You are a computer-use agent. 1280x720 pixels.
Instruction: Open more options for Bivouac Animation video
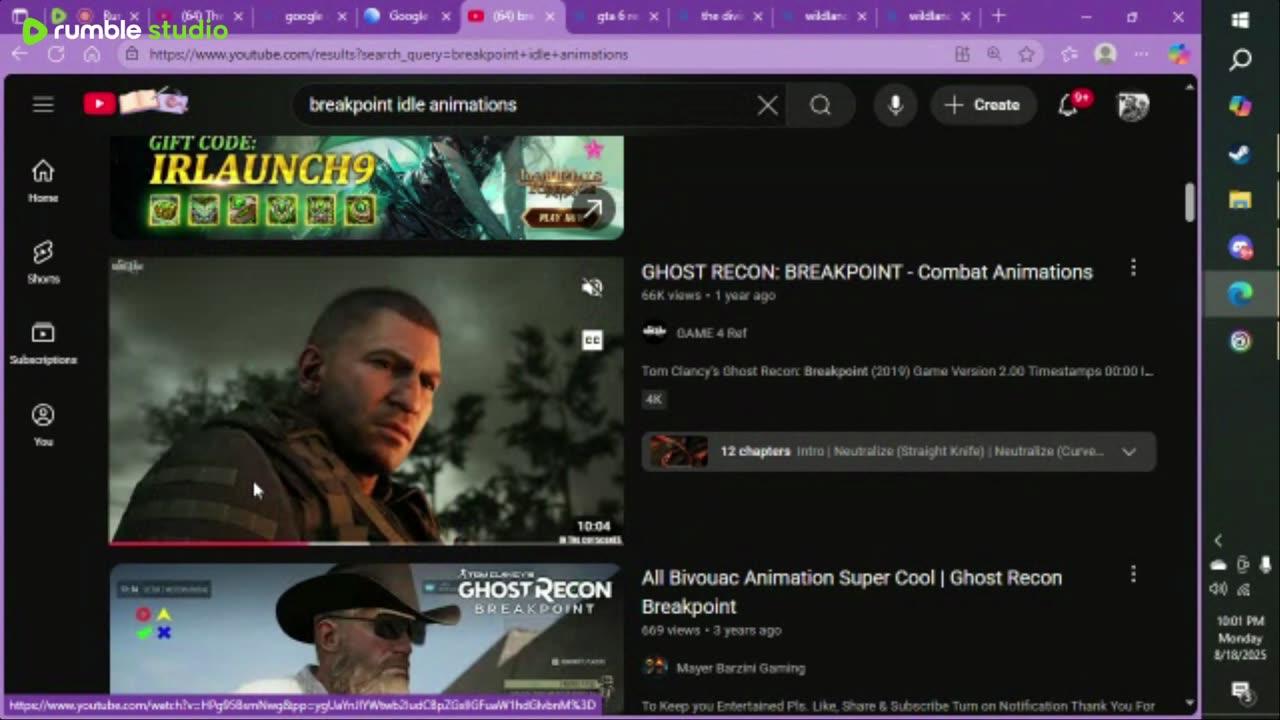(x=1133, y=574)
